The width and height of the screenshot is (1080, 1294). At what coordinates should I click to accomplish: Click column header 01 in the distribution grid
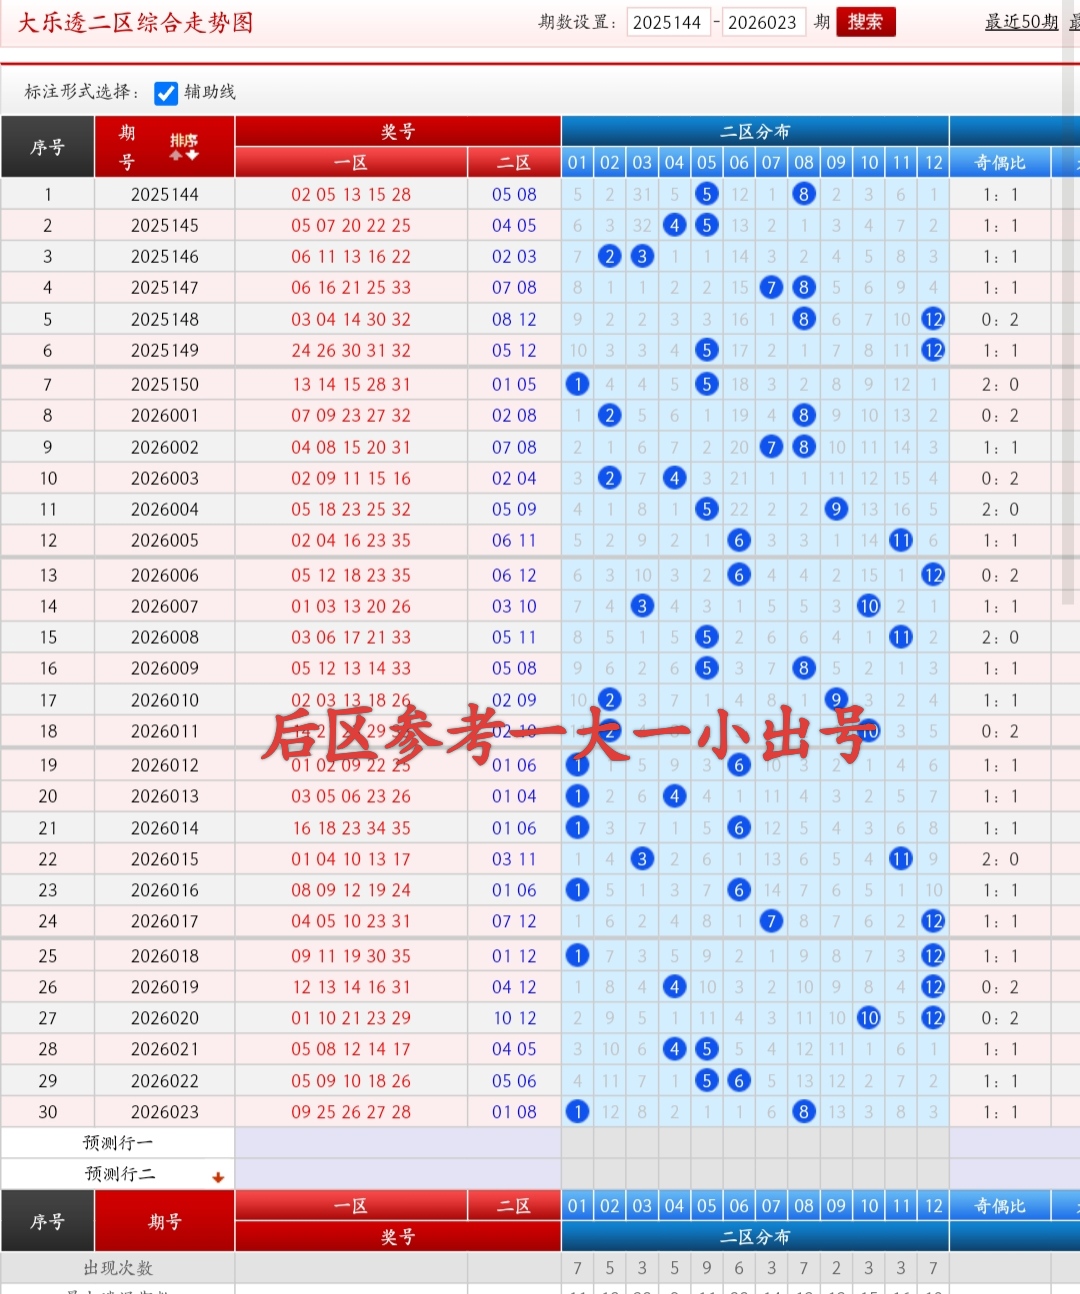pyautogui.click(x=578, y=161)
